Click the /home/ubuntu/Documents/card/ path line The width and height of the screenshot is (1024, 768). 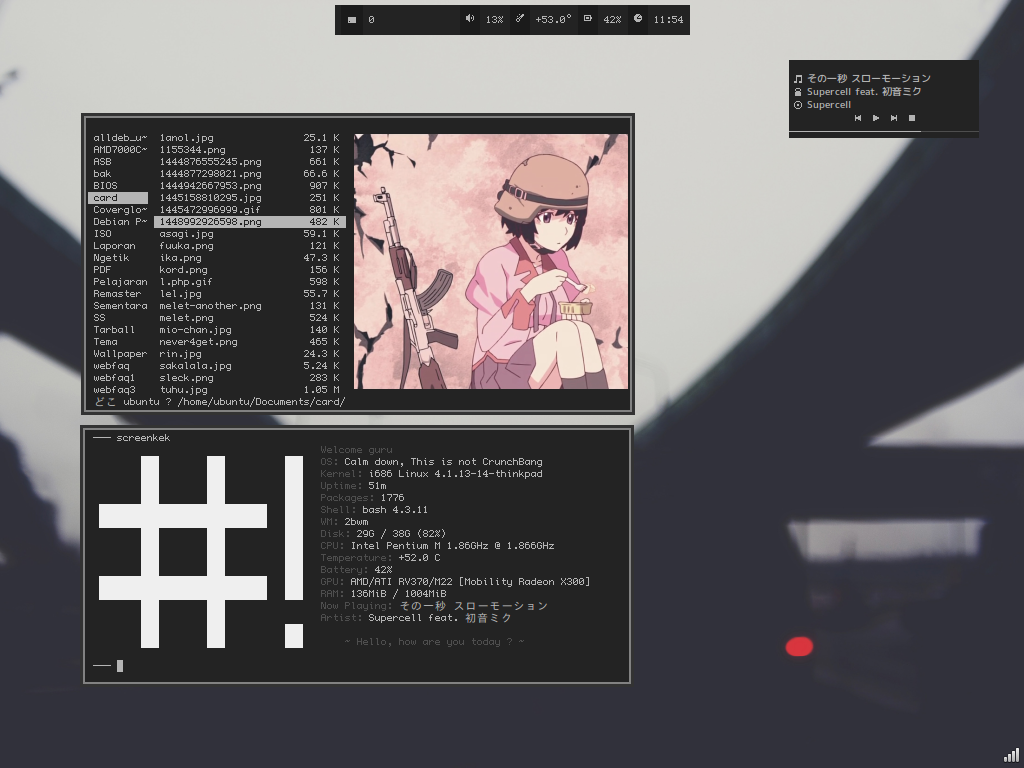(x=261, y=402)
